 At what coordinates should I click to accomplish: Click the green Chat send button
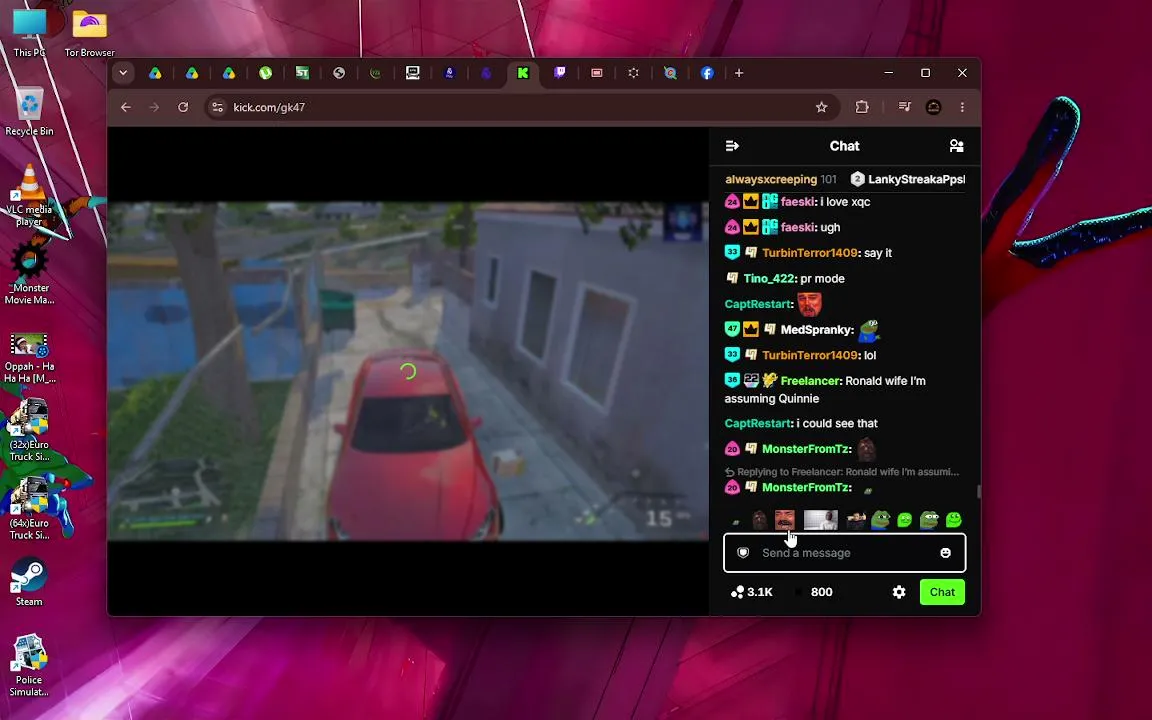click(x=942, y=592)
